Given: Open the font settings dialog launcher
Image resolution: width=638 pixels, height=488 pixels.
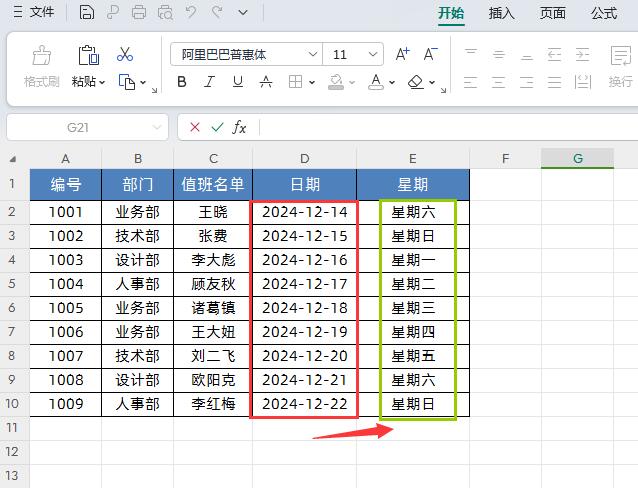Looking at the screenshot, I should (444, 90).
